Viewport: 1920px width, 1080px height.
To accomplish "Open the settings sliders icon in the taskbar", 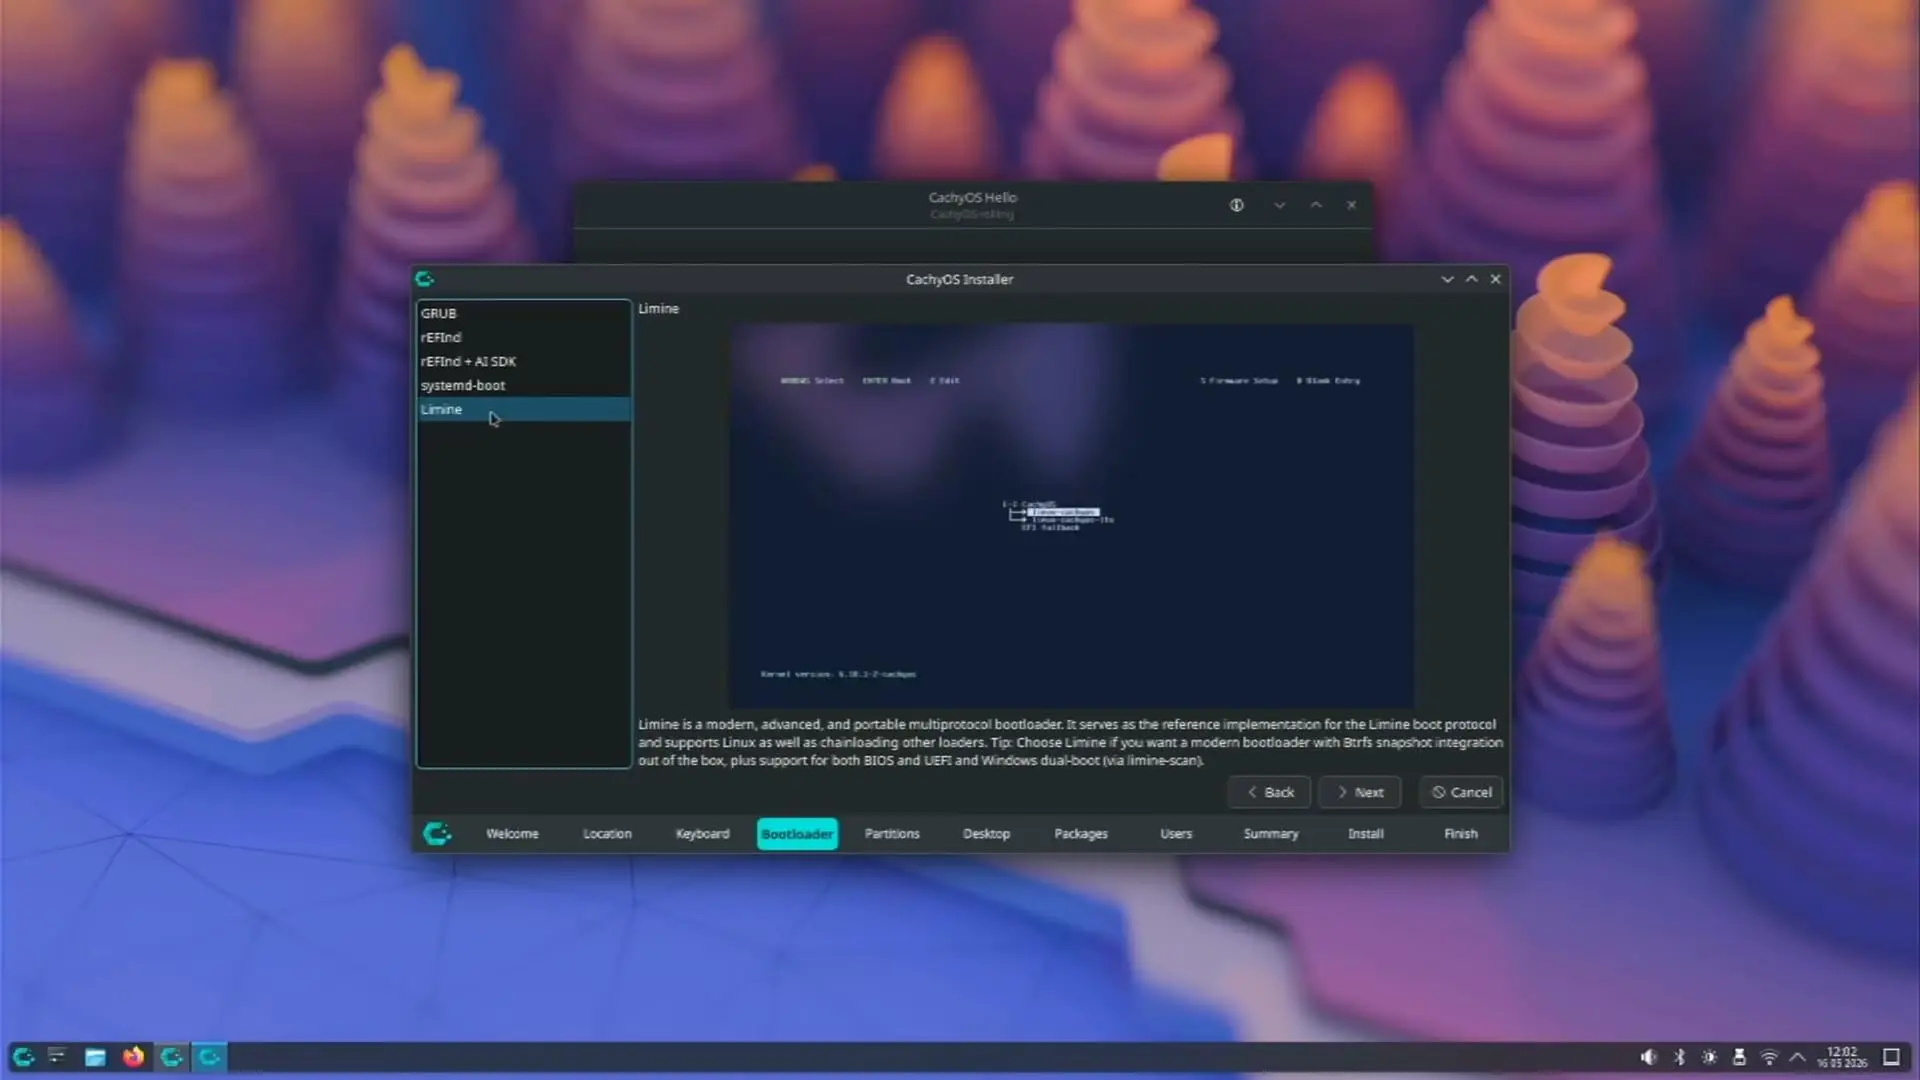I will click(57, 1057).
